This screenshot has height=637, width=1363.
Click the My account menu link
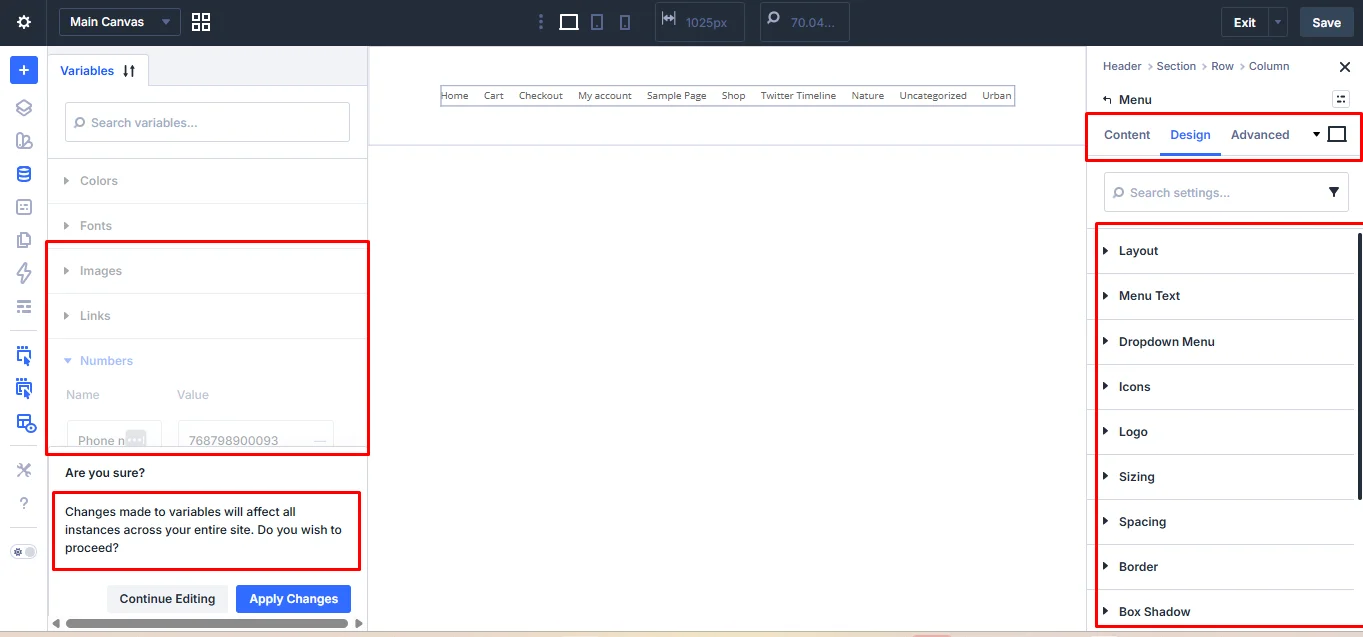point(605,96)
